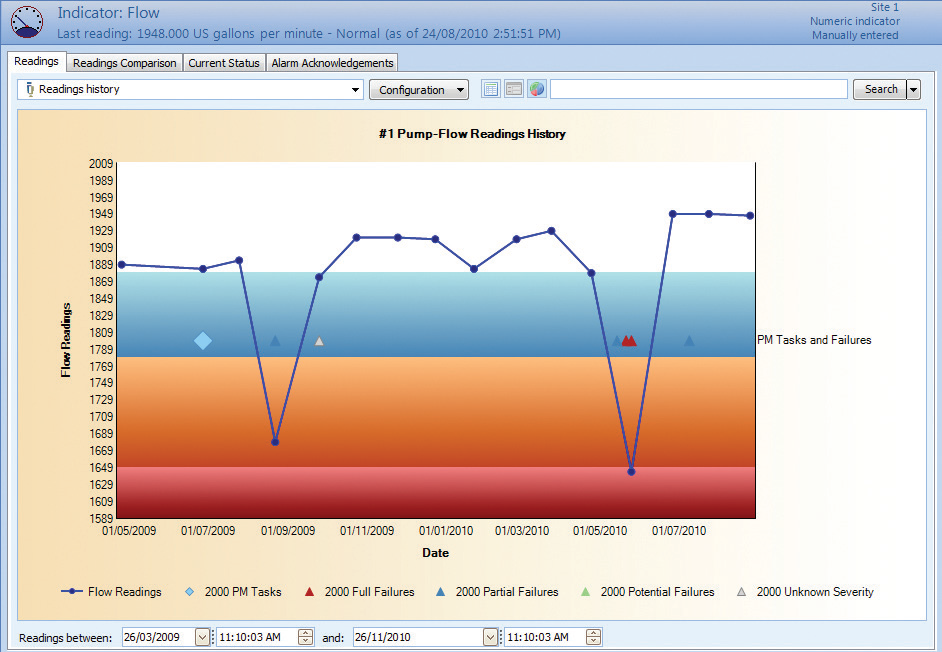The height and width of the screenshot is (652, 942).
Task: Open the Alarm Acknowledgements tab
Action: coord(332,62)
